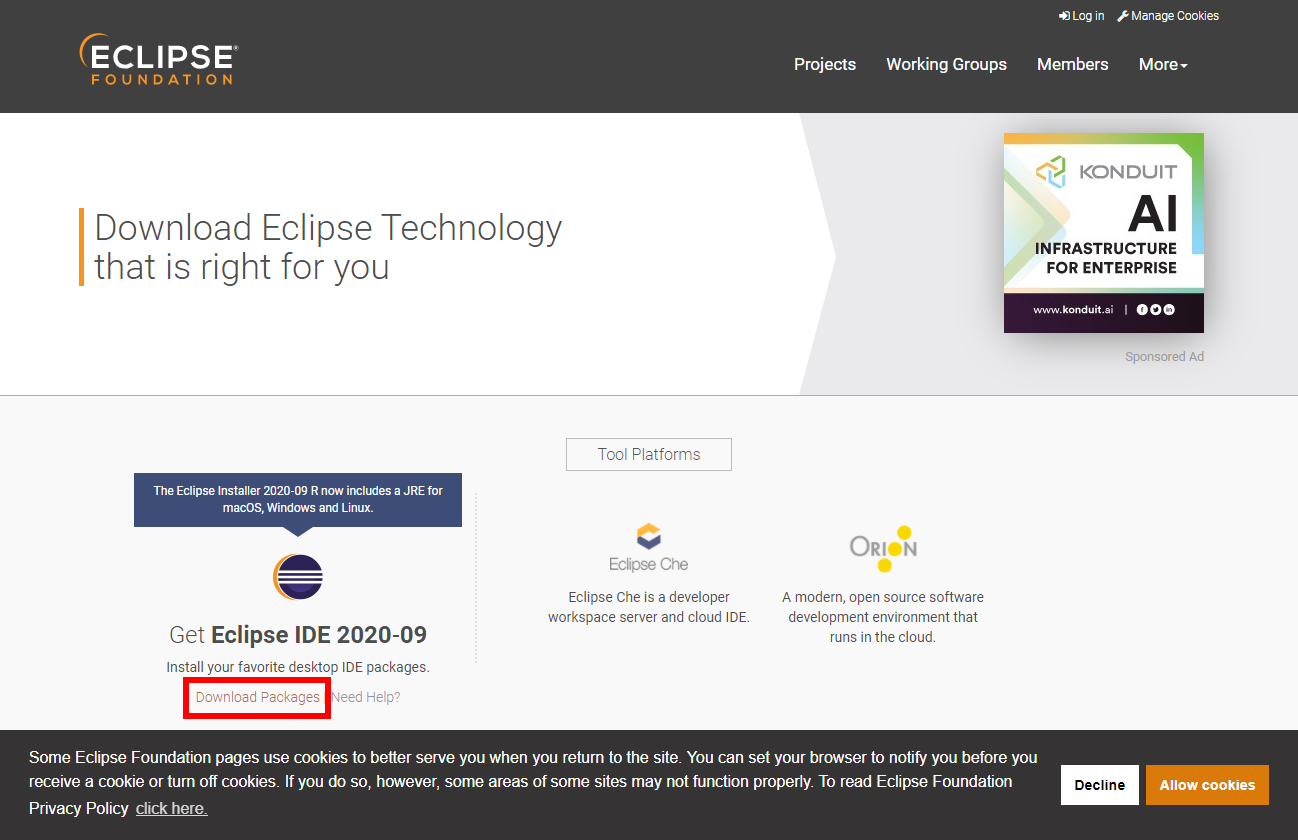Go to the Members page
The width and height of the screenshot is (1298, 840).
pyautogui.click(x=1072, y=64)
